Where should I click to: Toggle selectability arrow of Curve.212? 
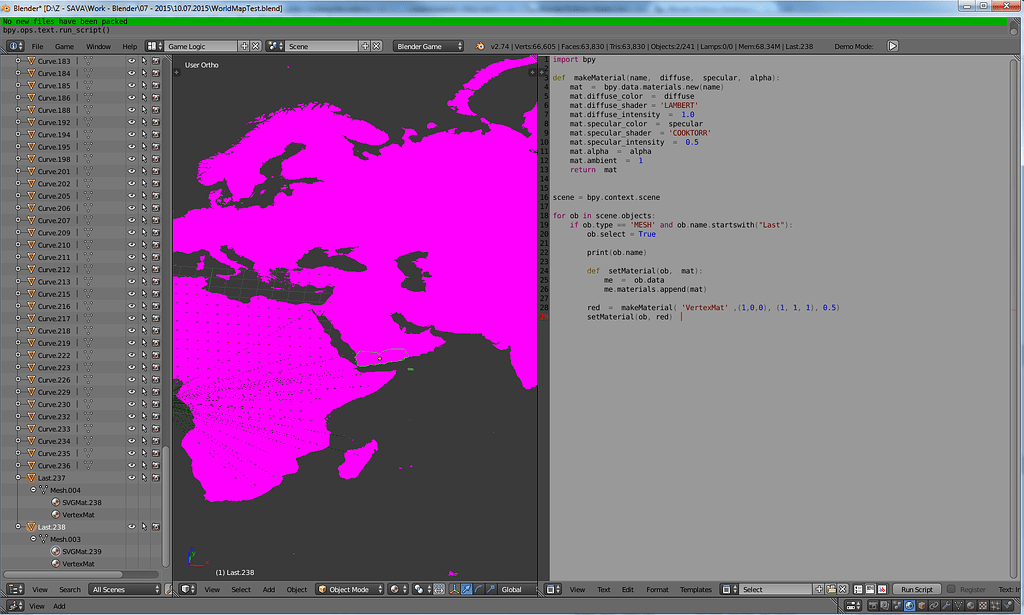pyautogui.click(x=144, y=269)
